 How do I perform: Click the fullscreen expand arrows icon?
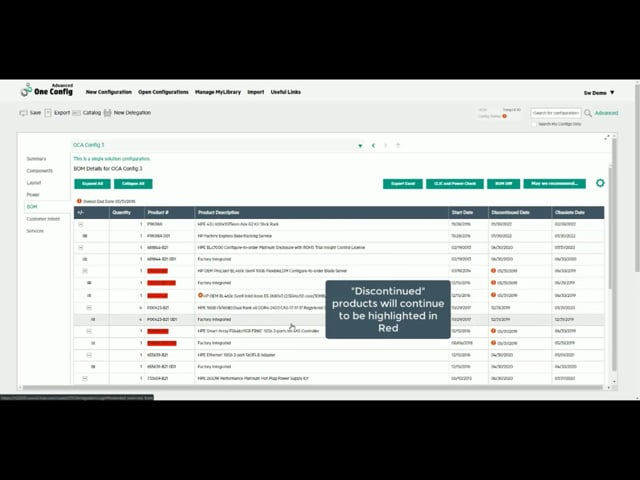[x=607, y=138]
